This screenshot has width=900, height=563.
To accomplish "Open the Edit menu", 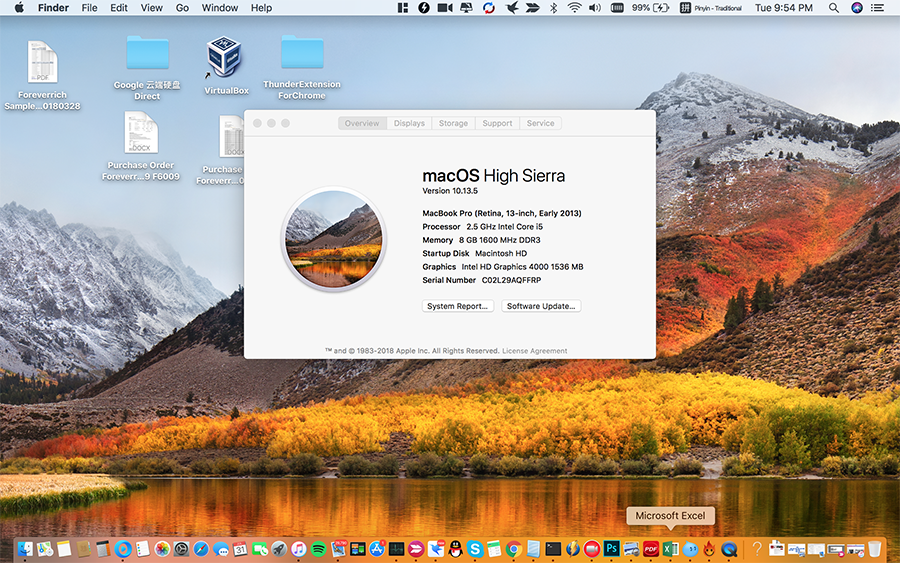I will pyautogui.click(x=119, y=8).
